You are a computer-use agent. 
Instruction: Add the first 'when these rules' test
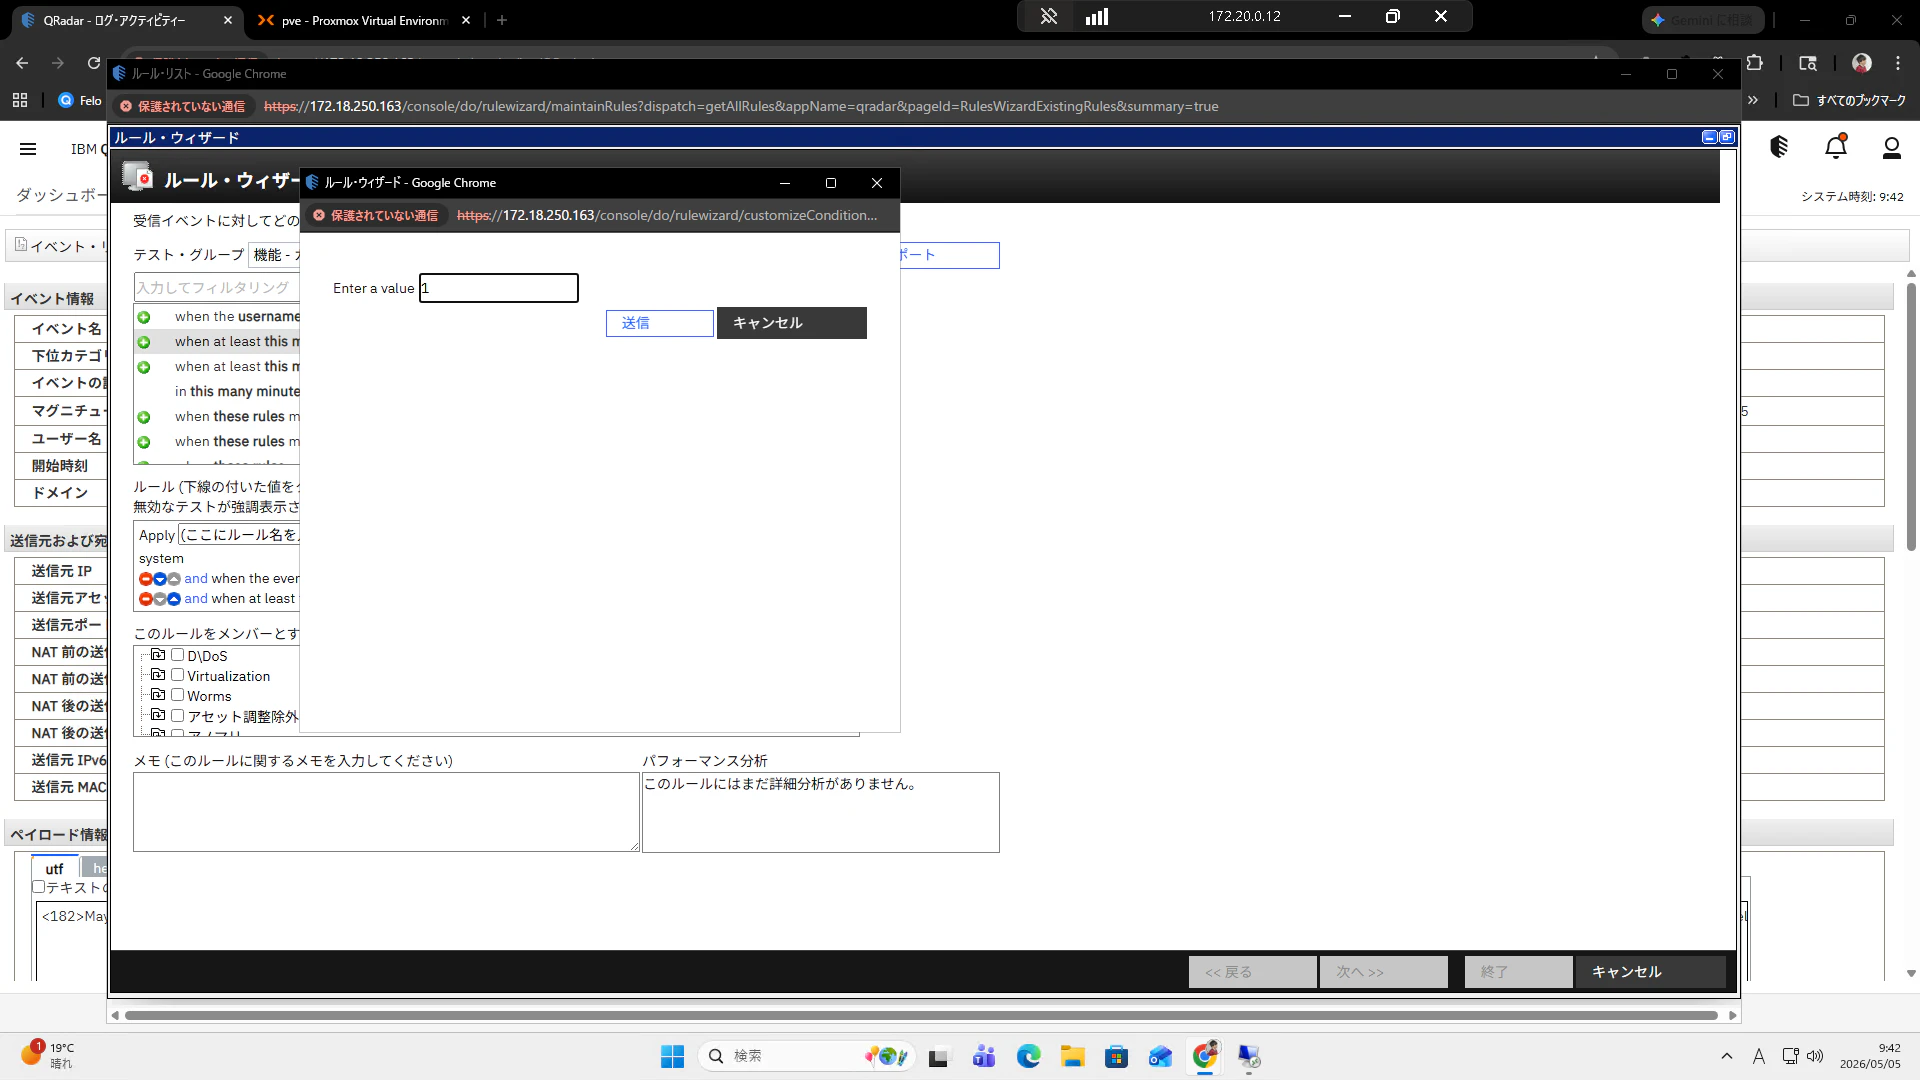click(x=144, y=417)
